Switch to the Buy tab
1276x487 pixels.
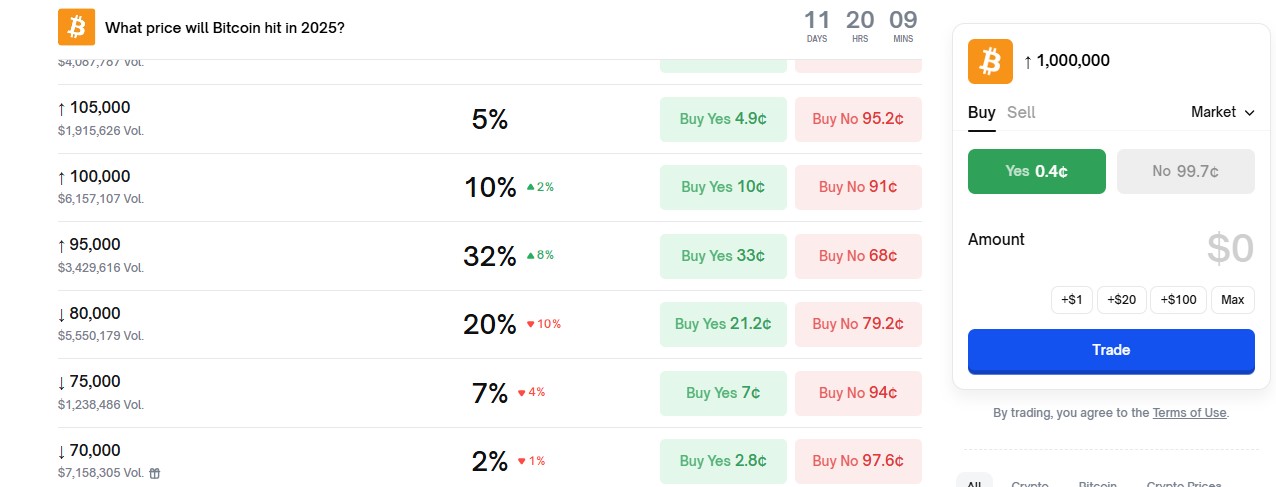coord(981,113)
